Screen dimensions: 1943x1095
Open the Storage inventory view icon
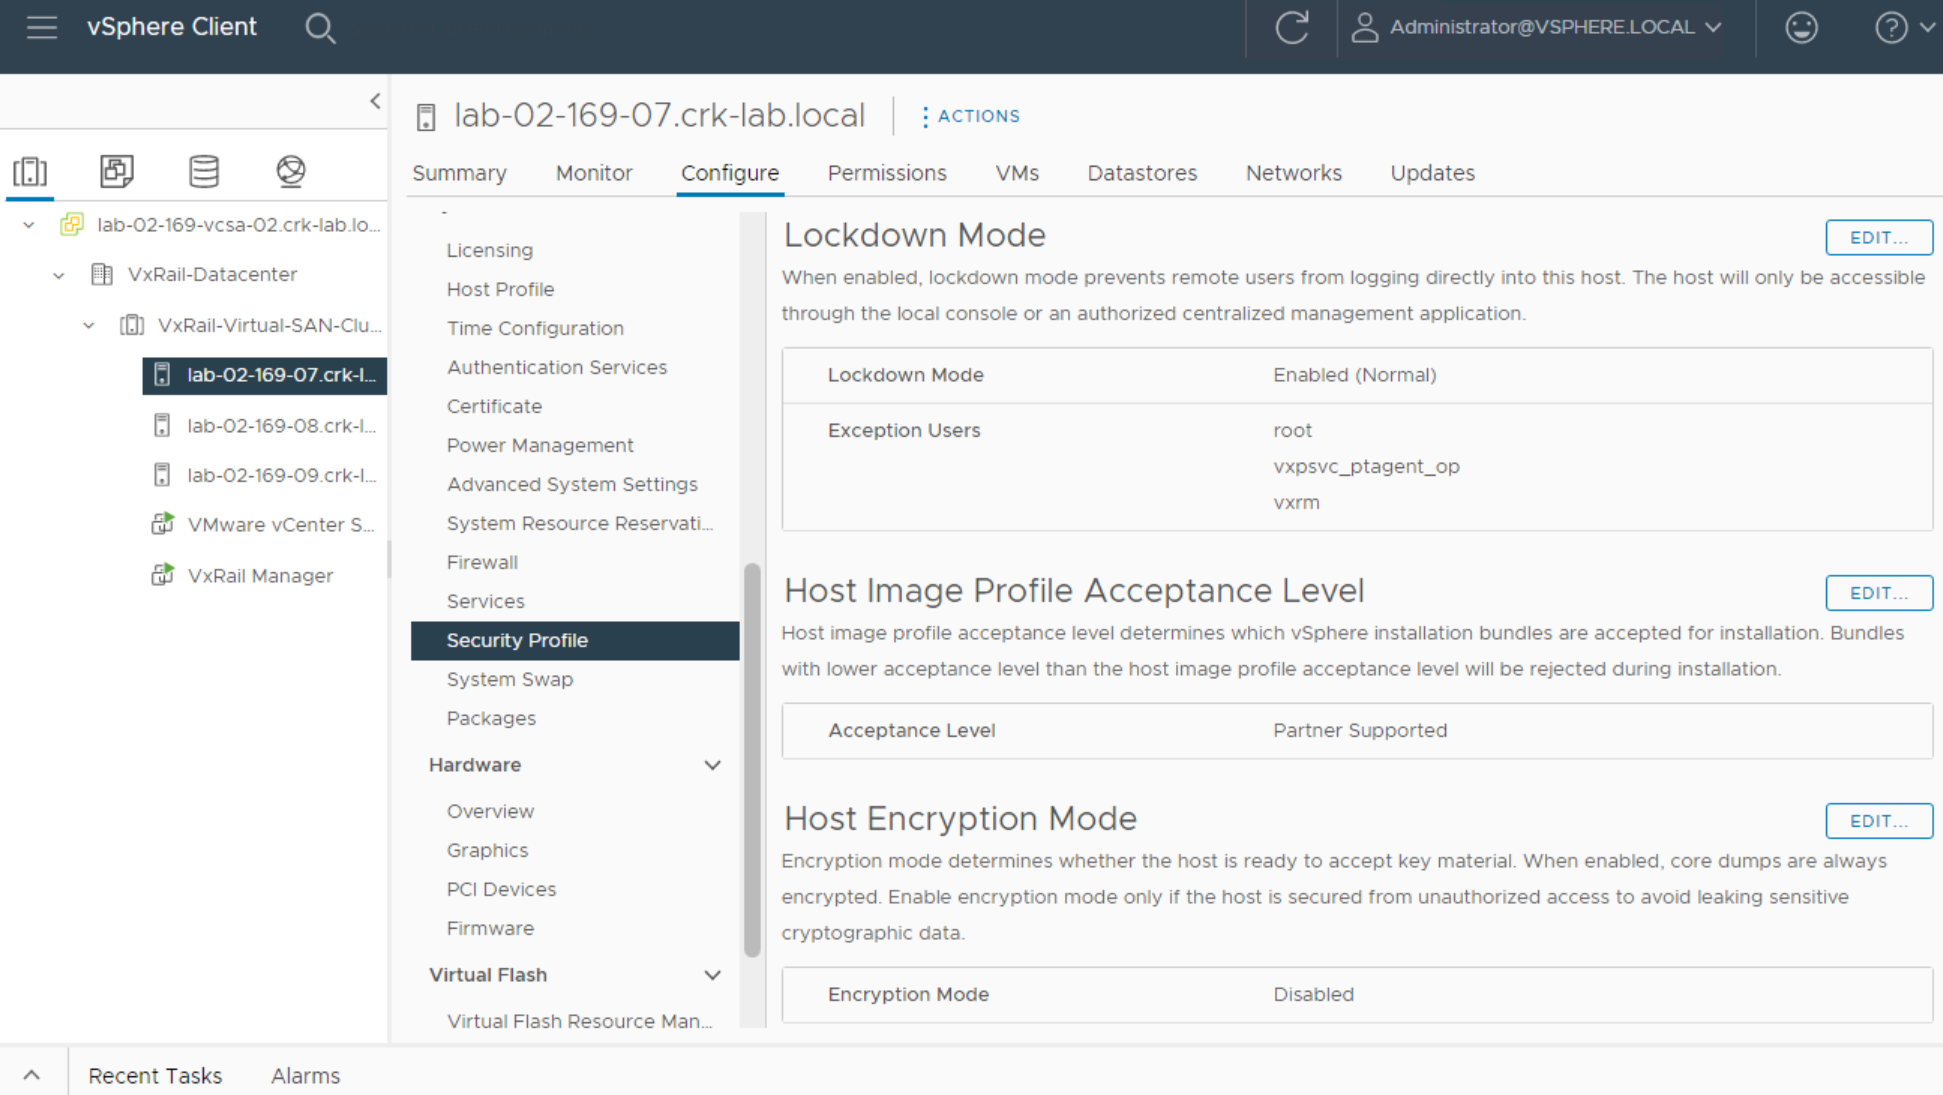[203, 171]
